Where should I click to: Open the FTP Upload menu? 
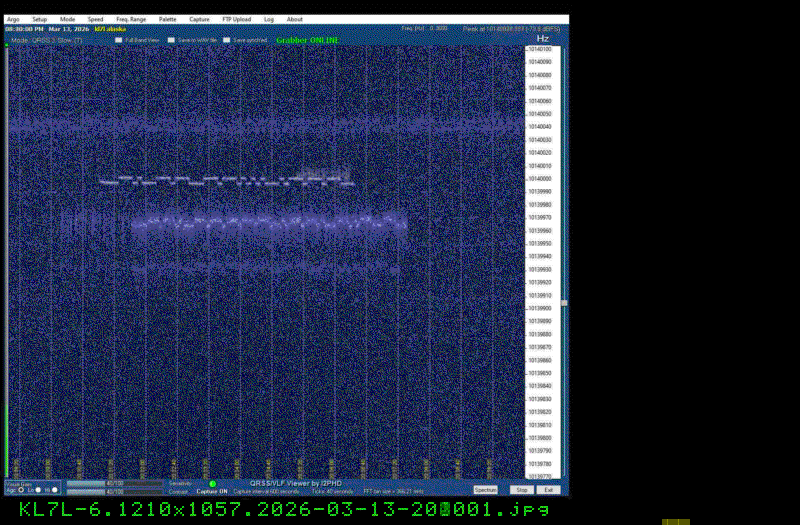(x=237, y=19)
